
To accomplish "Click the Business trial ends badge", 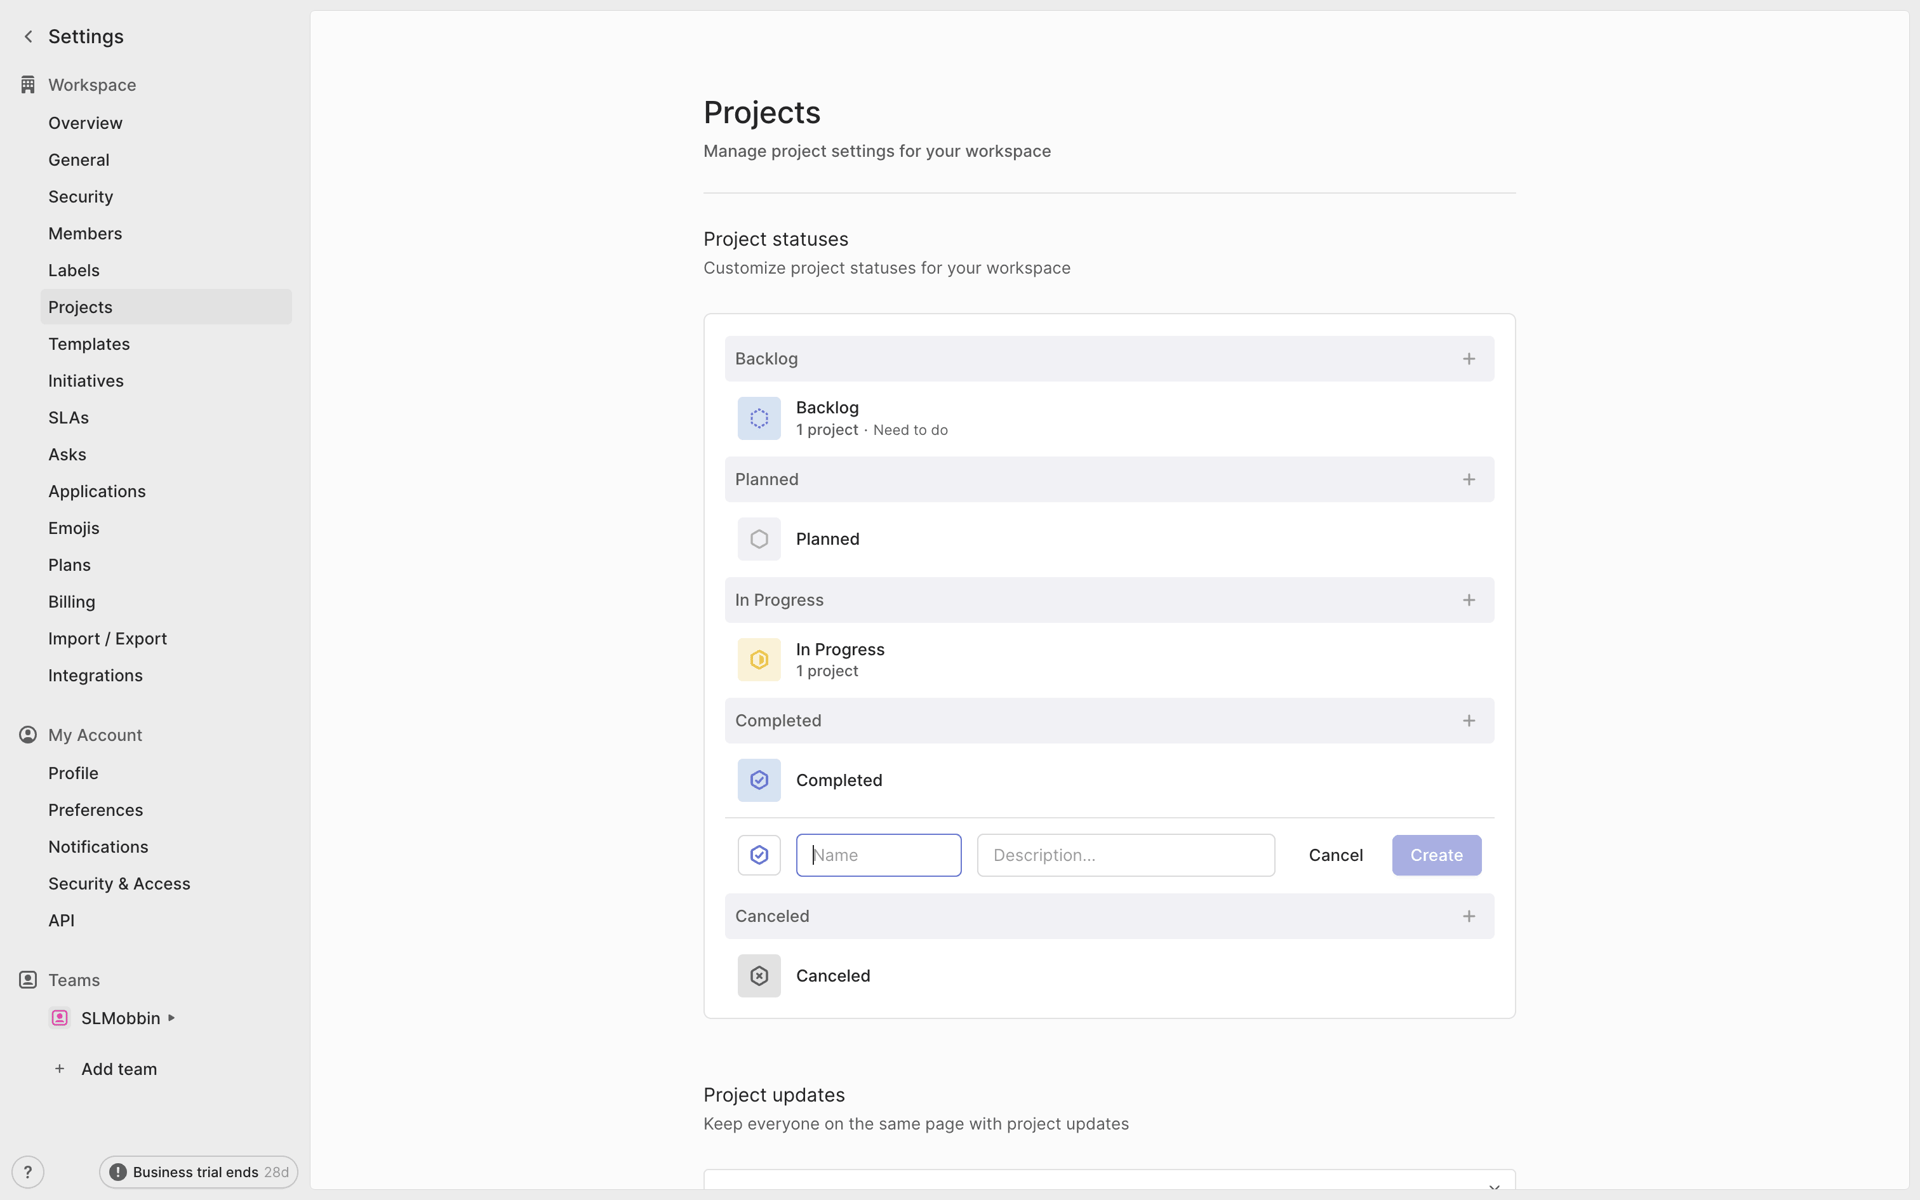I will (198, 1172).
